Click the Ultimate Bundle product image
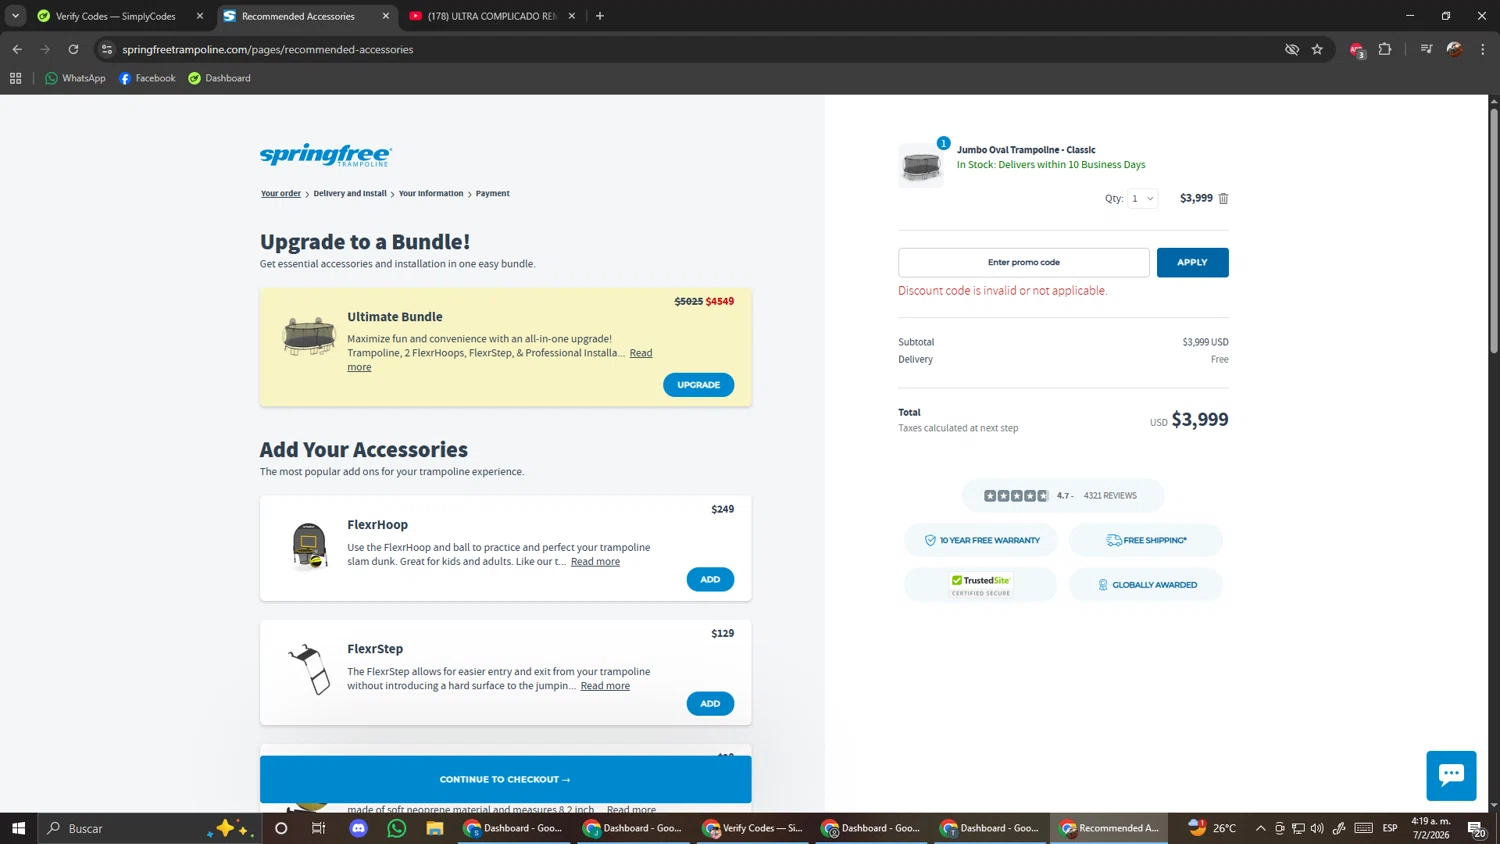 [309, 337]
